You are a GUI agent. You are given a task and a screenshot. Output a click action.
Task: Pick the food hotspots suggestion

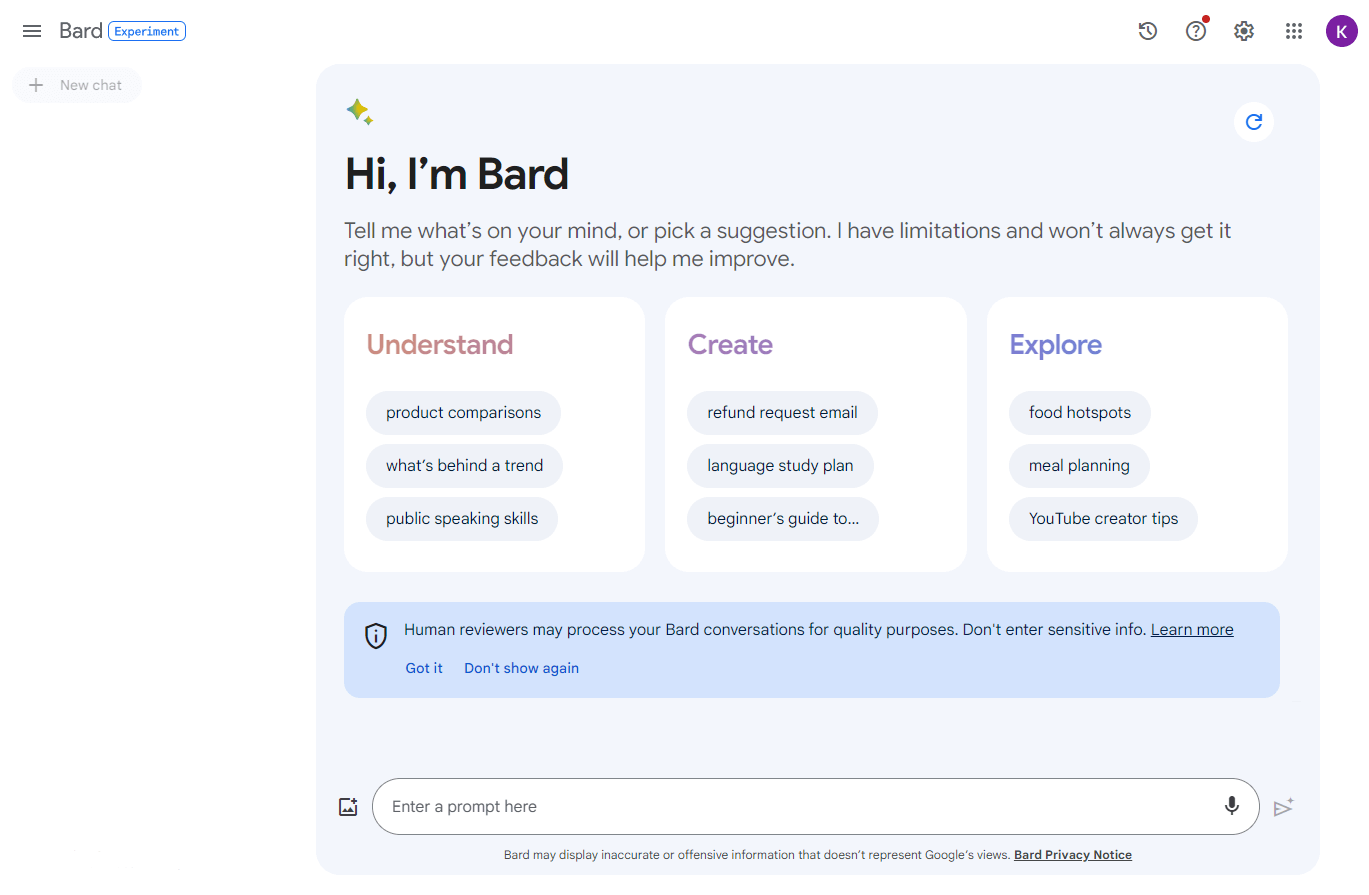[x=1080, y=413]
